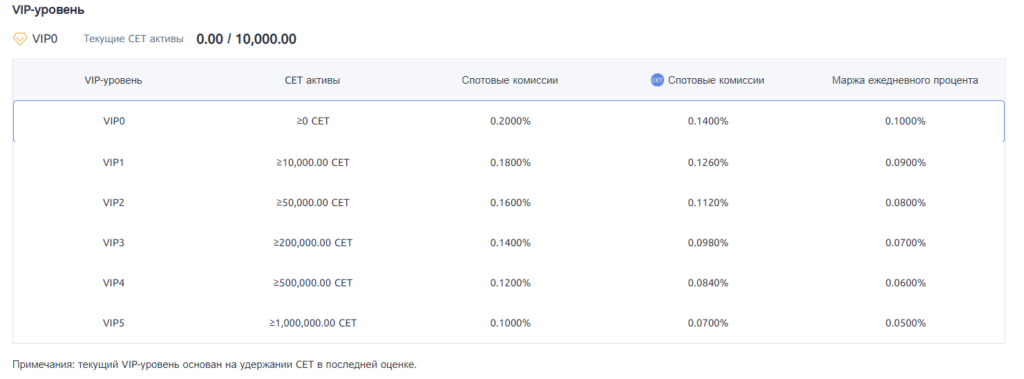The height and width of the screenshot is (379, 1024).
Task: Click the ≥10,000.00 CET requirement cell
Action: [312, 162]
